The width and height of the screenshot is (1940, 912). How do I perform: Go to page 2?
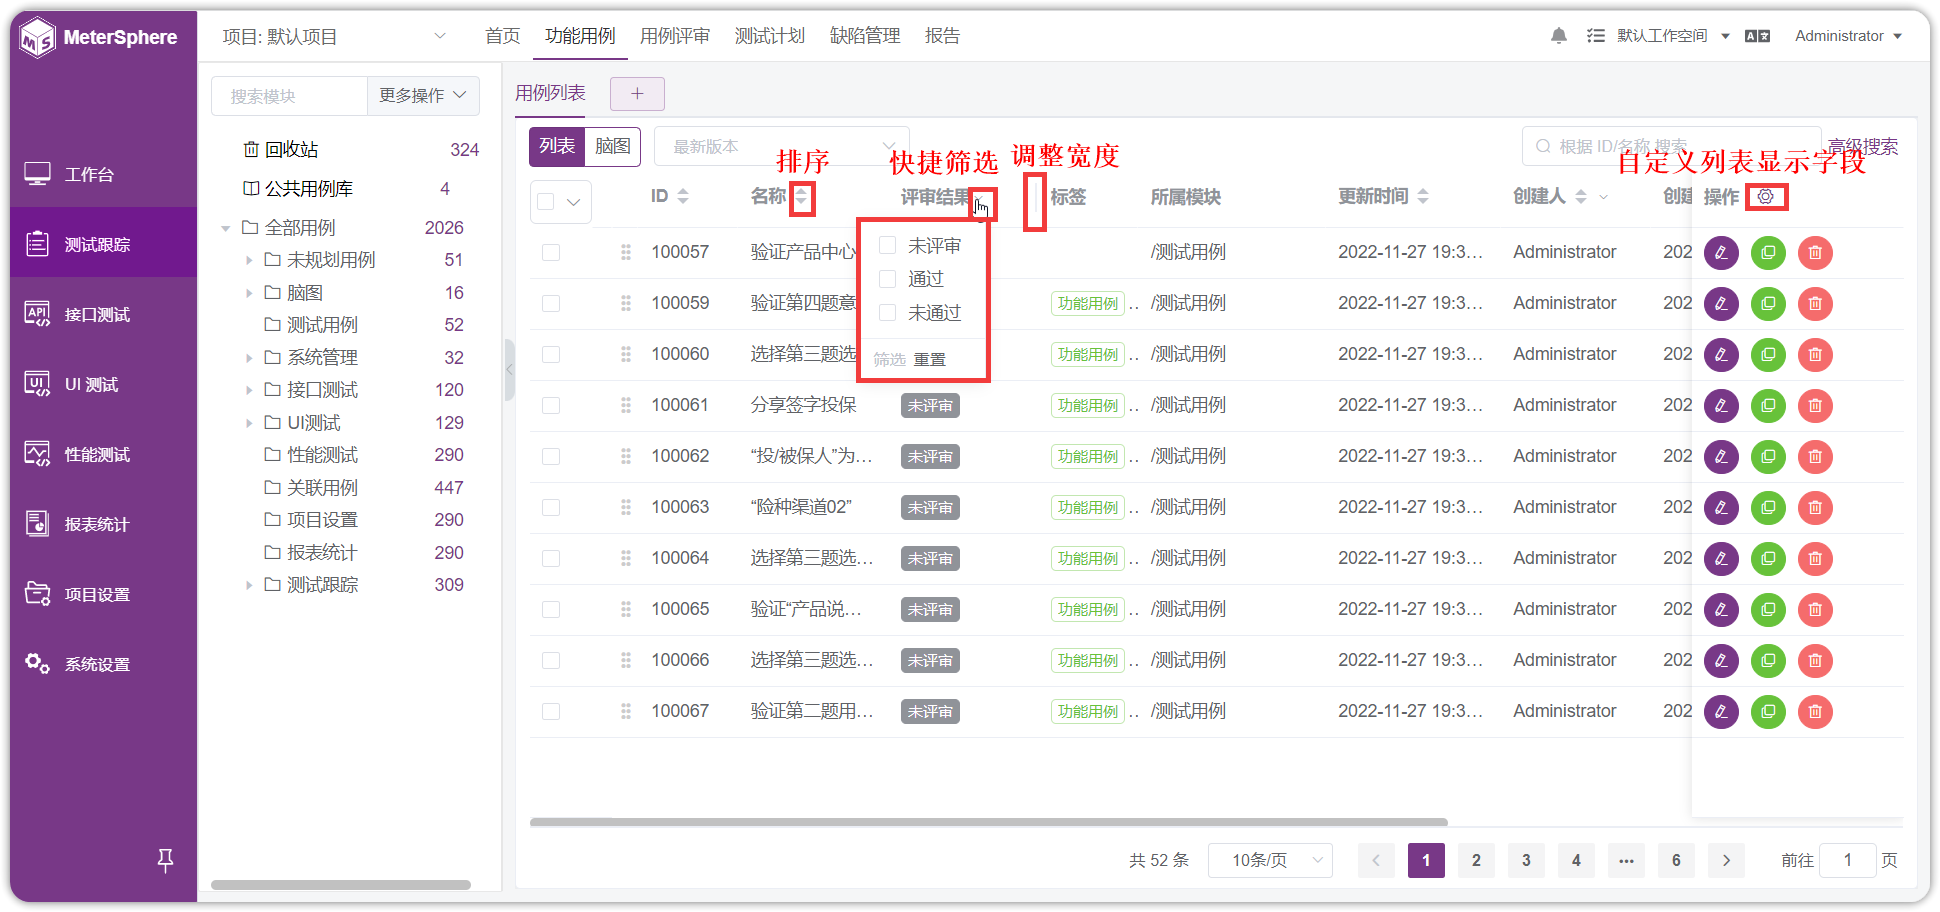pyautogui.click(x=1476, y=860)
